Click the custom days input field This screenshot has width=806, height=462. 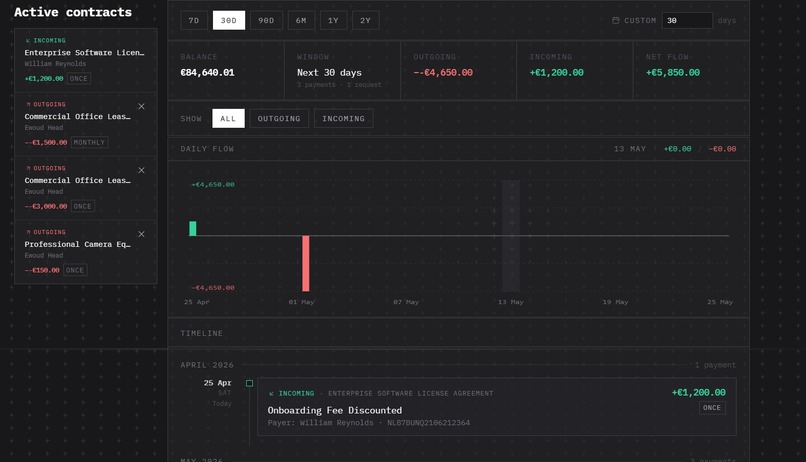pyautogui.click(x=687, y=21)
